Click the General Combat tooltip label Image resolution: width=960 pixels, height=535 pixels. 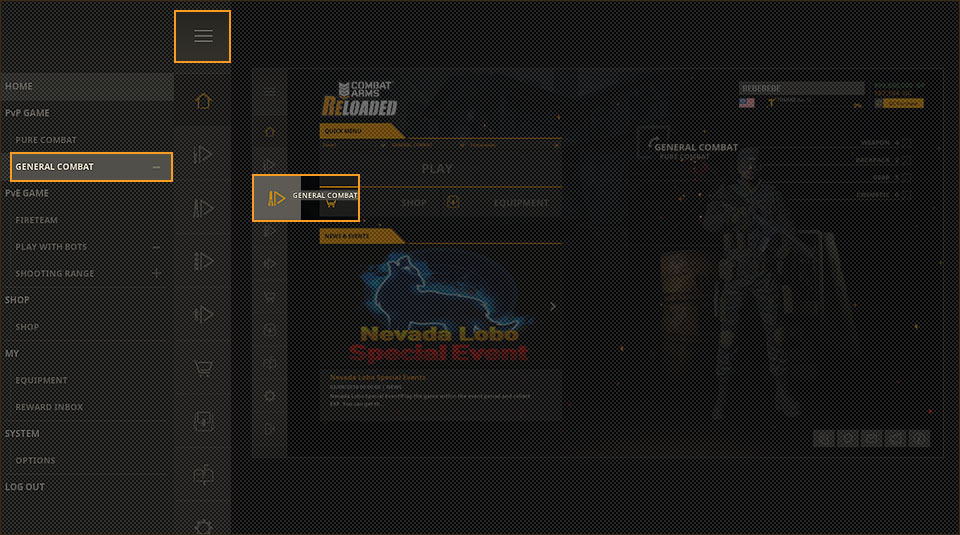pyautogui.click(x=324, y=195)
